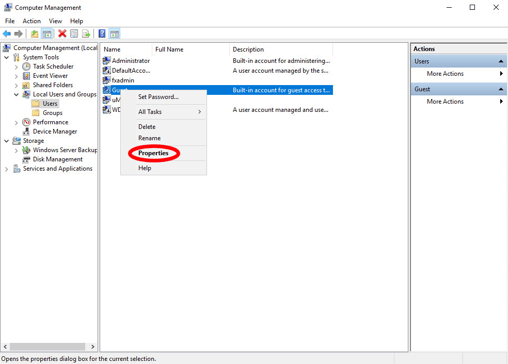Expand Windows Server Backup node
The image size is (508, 364).
16,150
